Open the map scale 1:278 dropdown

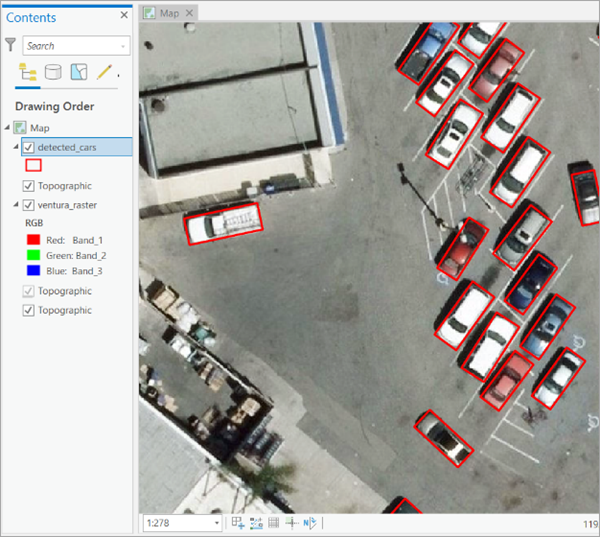(216, 523)
